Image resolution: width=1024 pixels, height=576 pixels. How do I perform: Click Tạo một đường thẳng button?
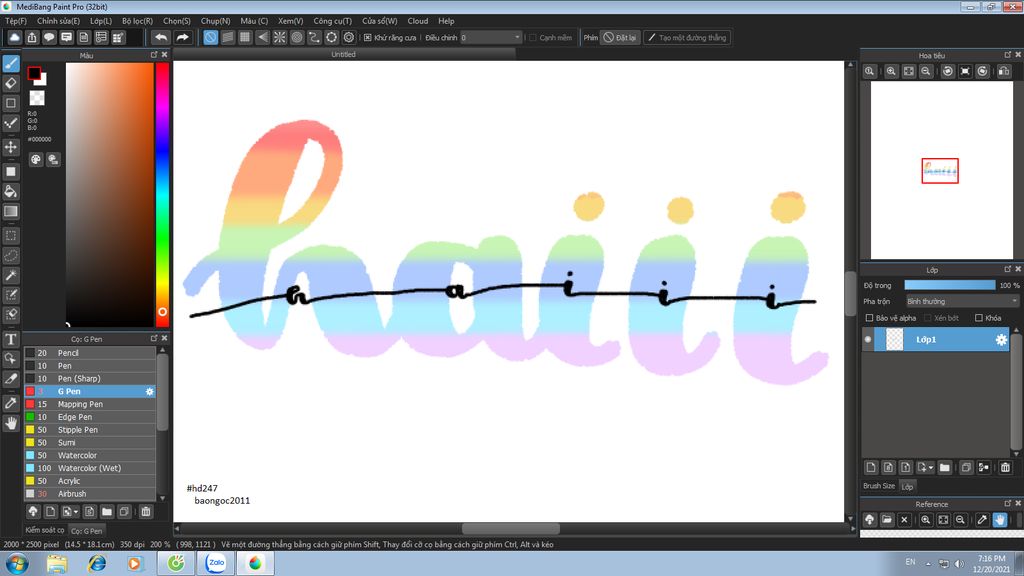687,38
